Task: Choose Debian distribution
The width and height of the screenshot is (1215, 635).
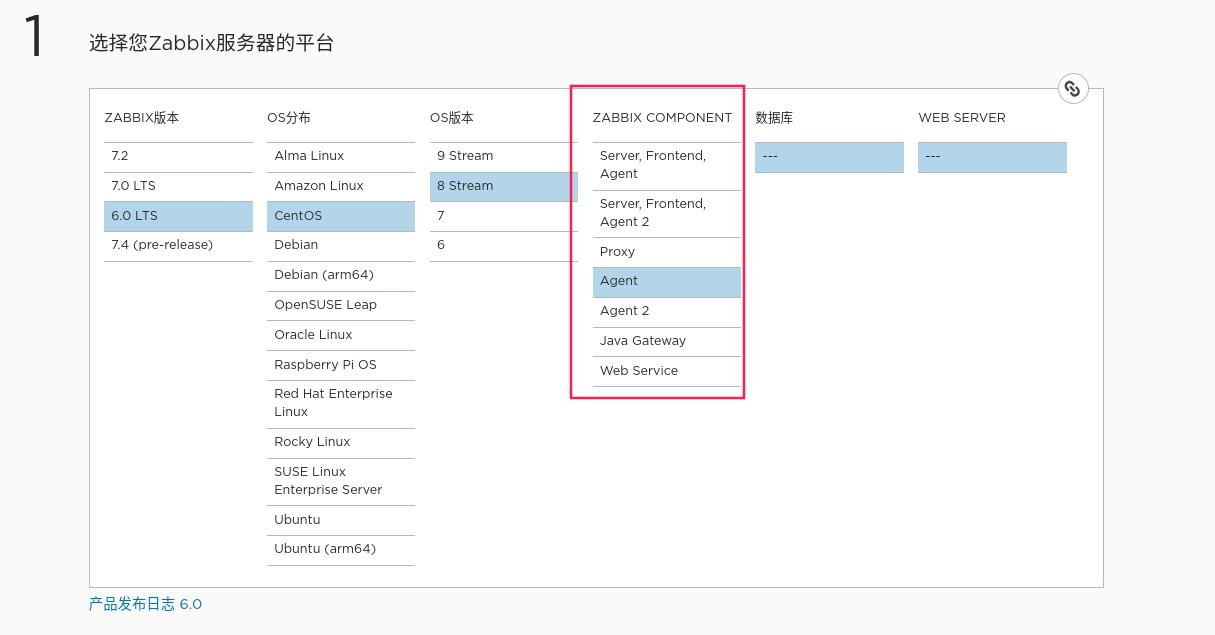Action: pos(341,246)
